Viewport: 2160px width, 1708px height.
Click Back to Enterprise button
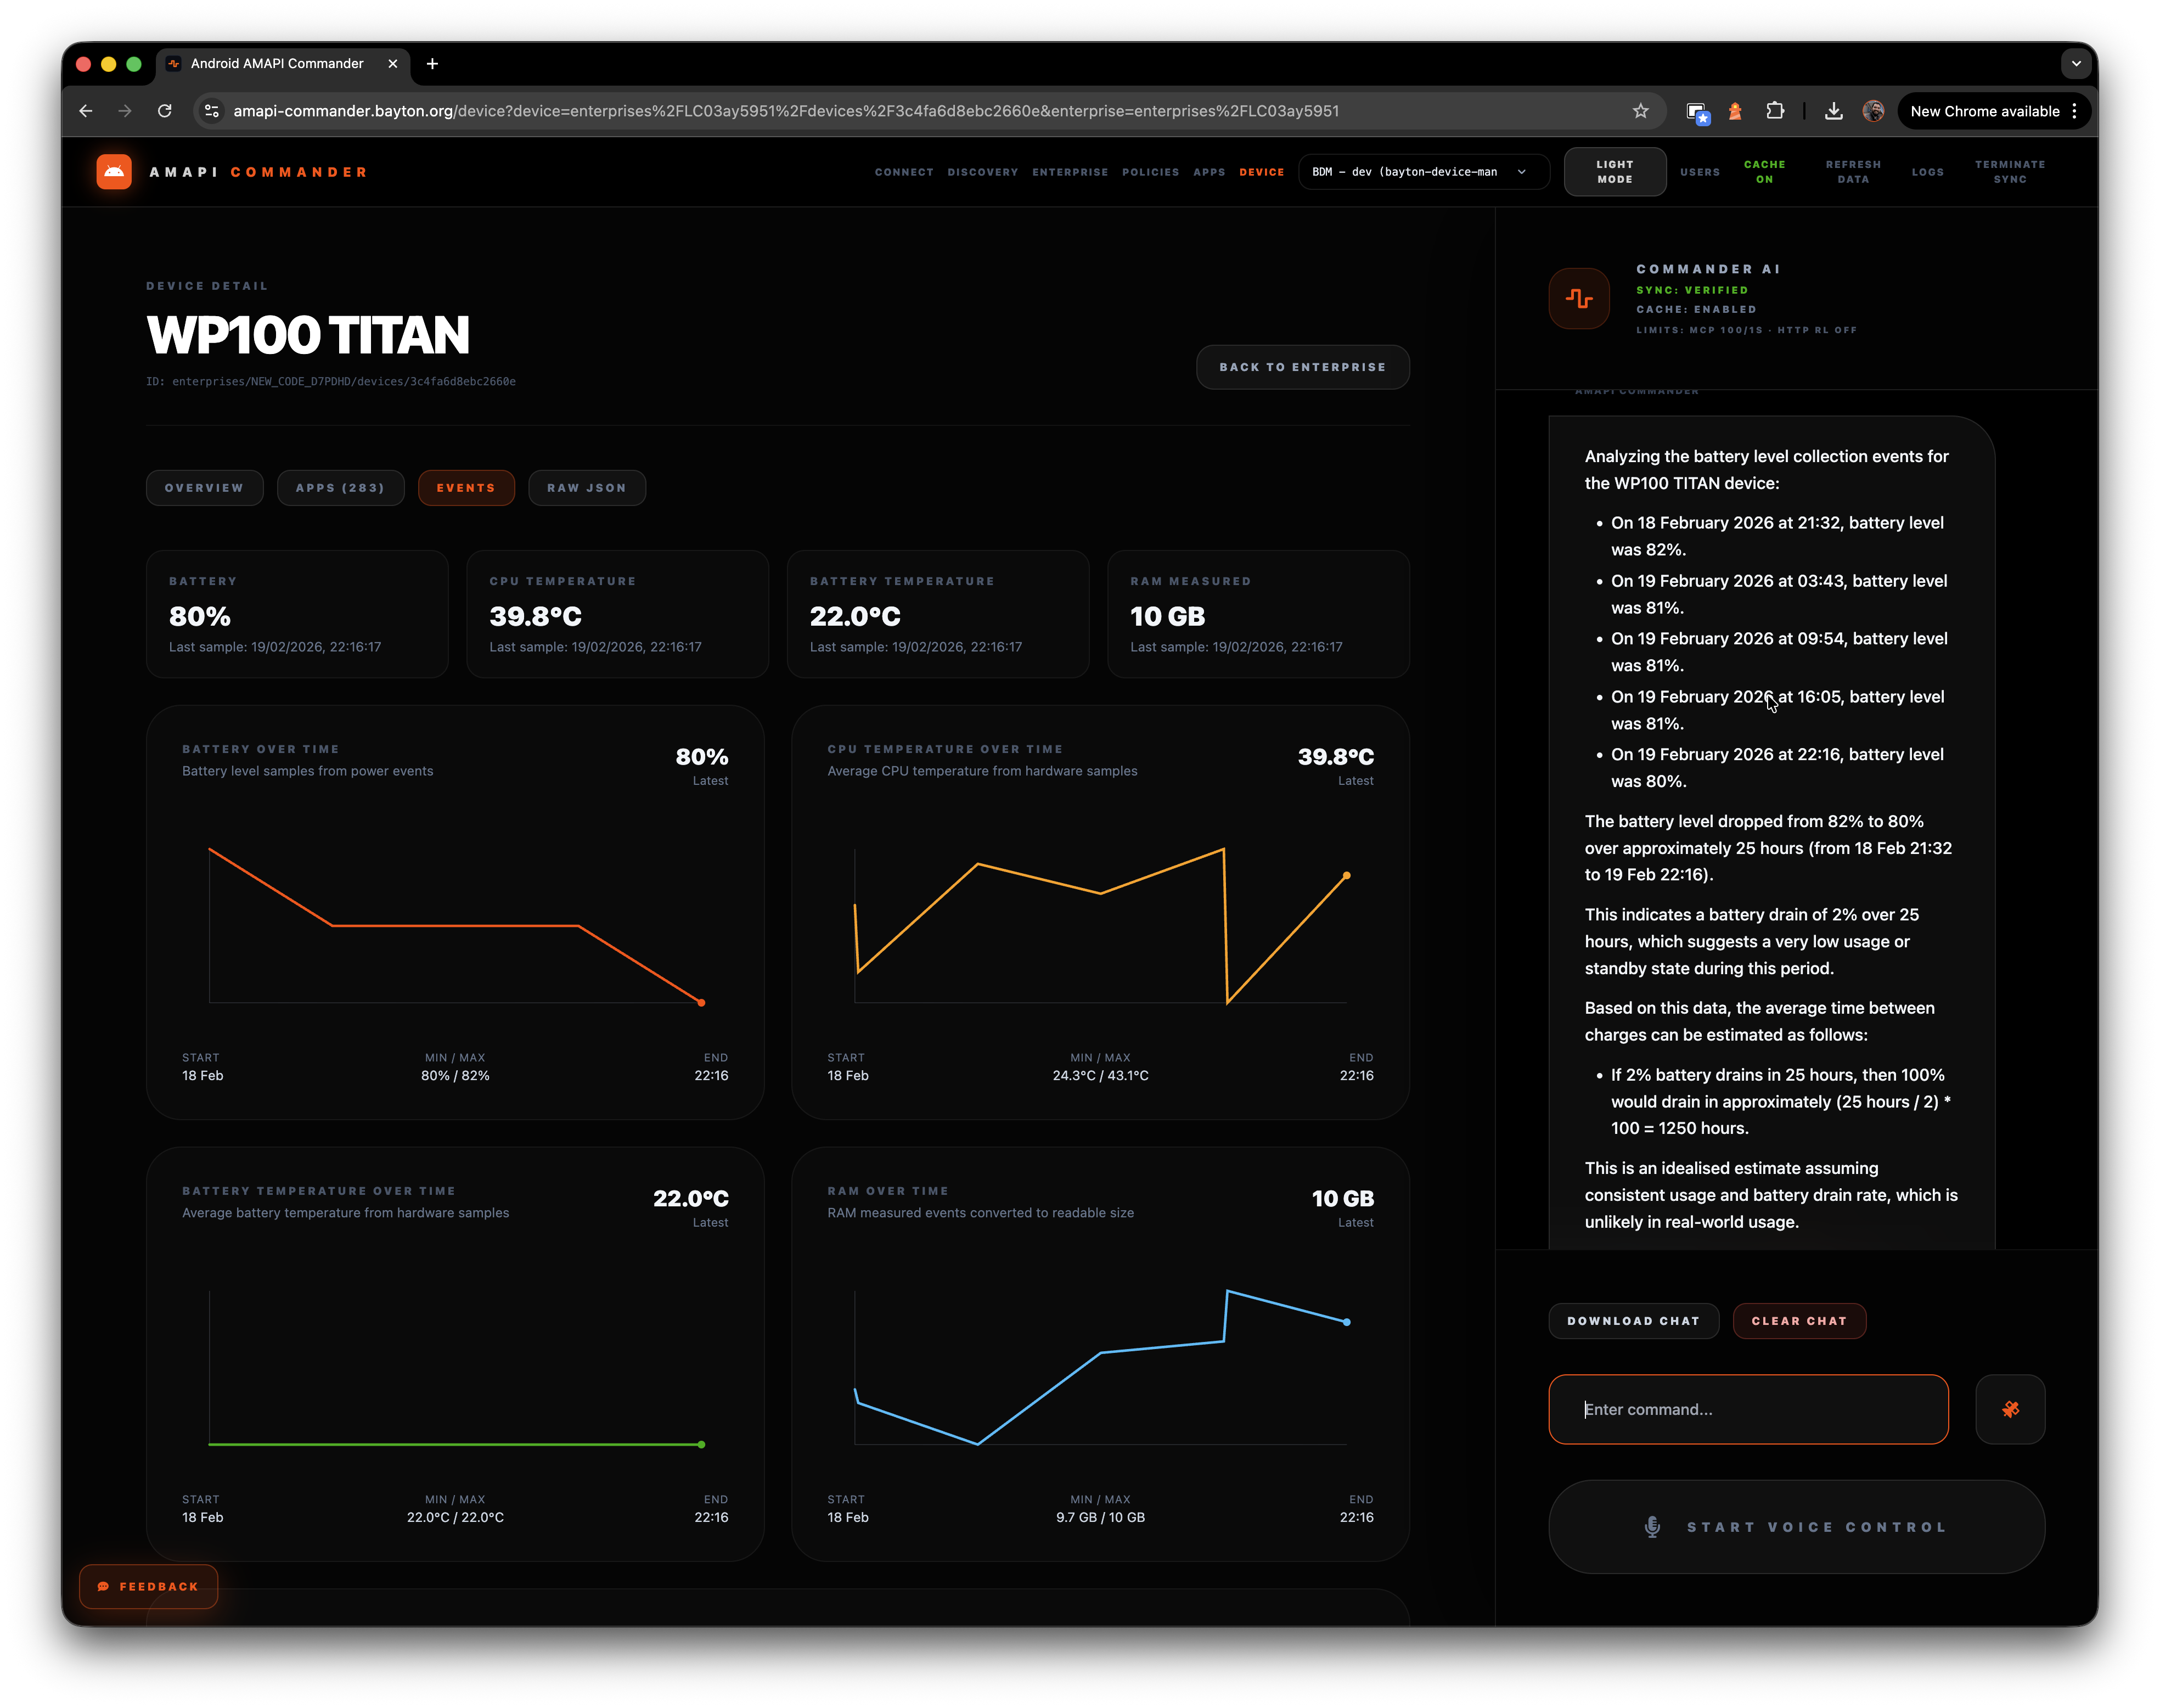[x=1302, y=367]
